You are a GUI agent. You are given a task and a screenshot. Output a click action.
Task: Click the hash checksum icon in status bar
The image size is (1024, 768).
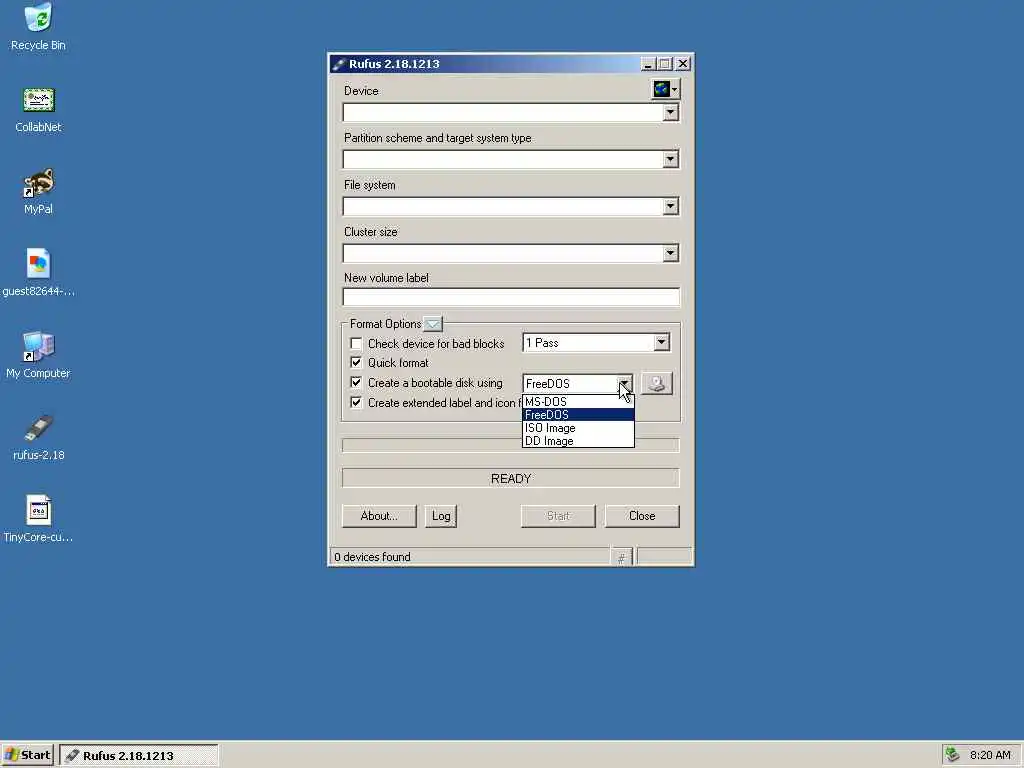tap(621, 557)
